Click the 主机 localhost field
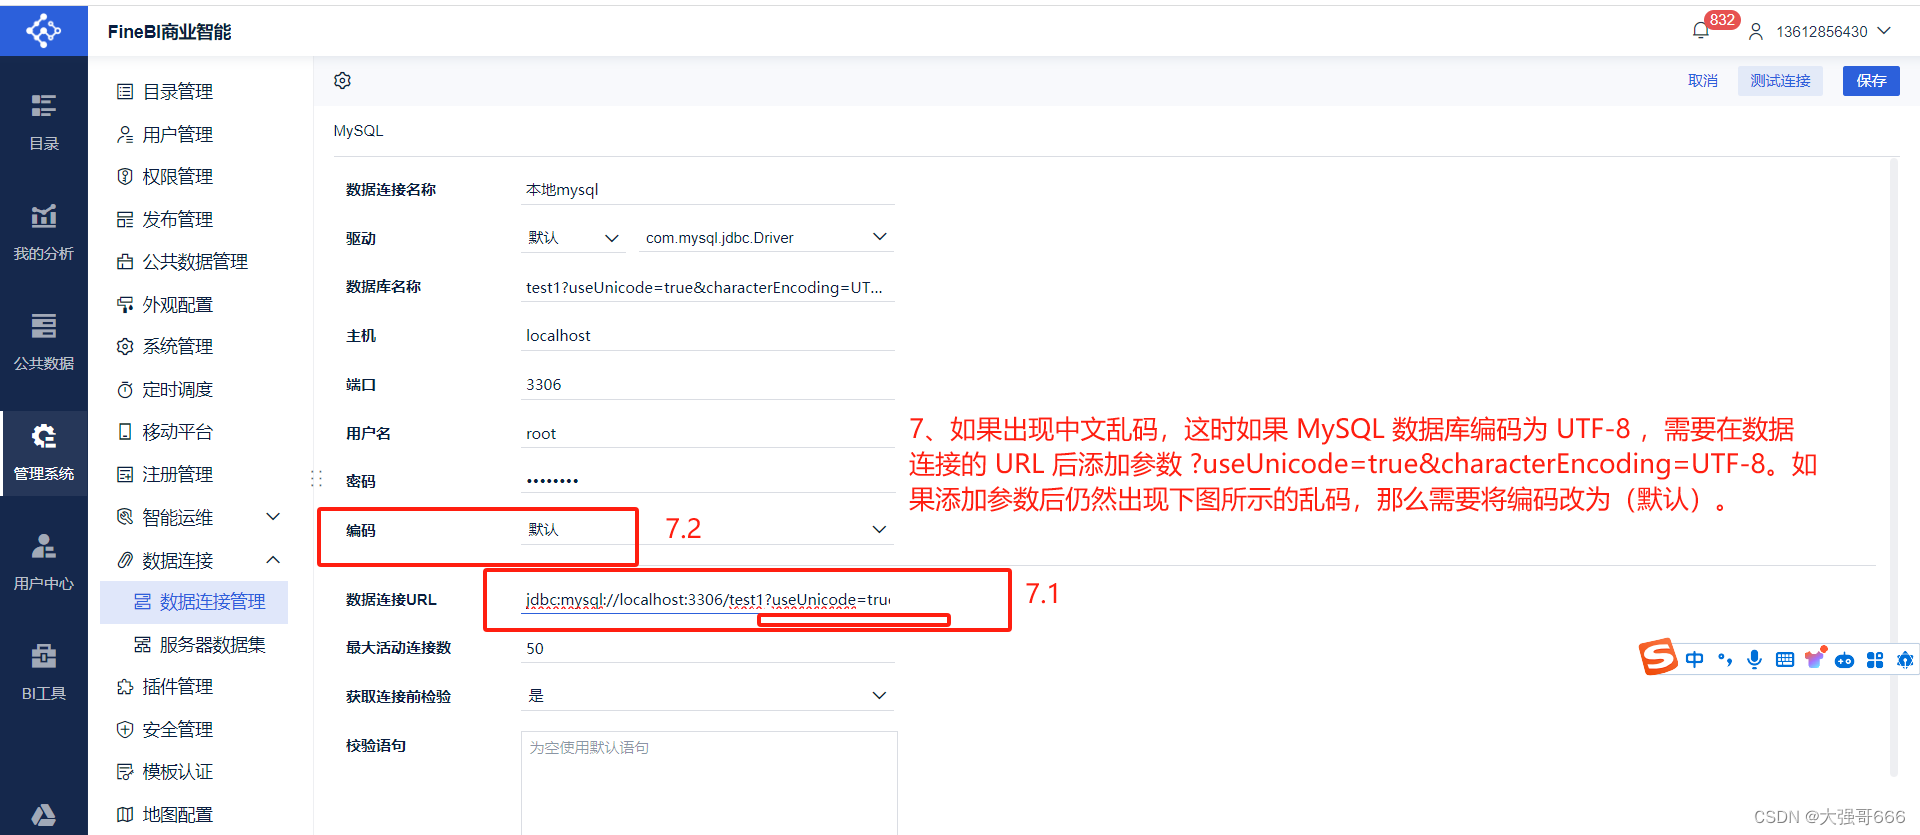 click(x=707, y=336)
